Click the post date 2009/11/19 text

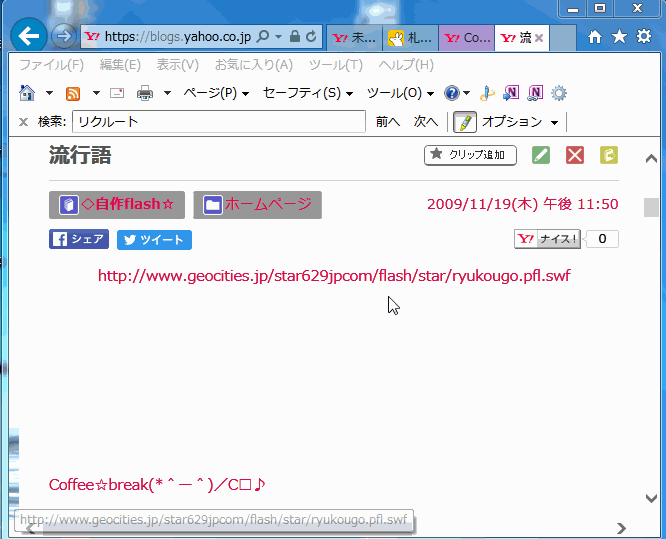(x=522, y=204)
